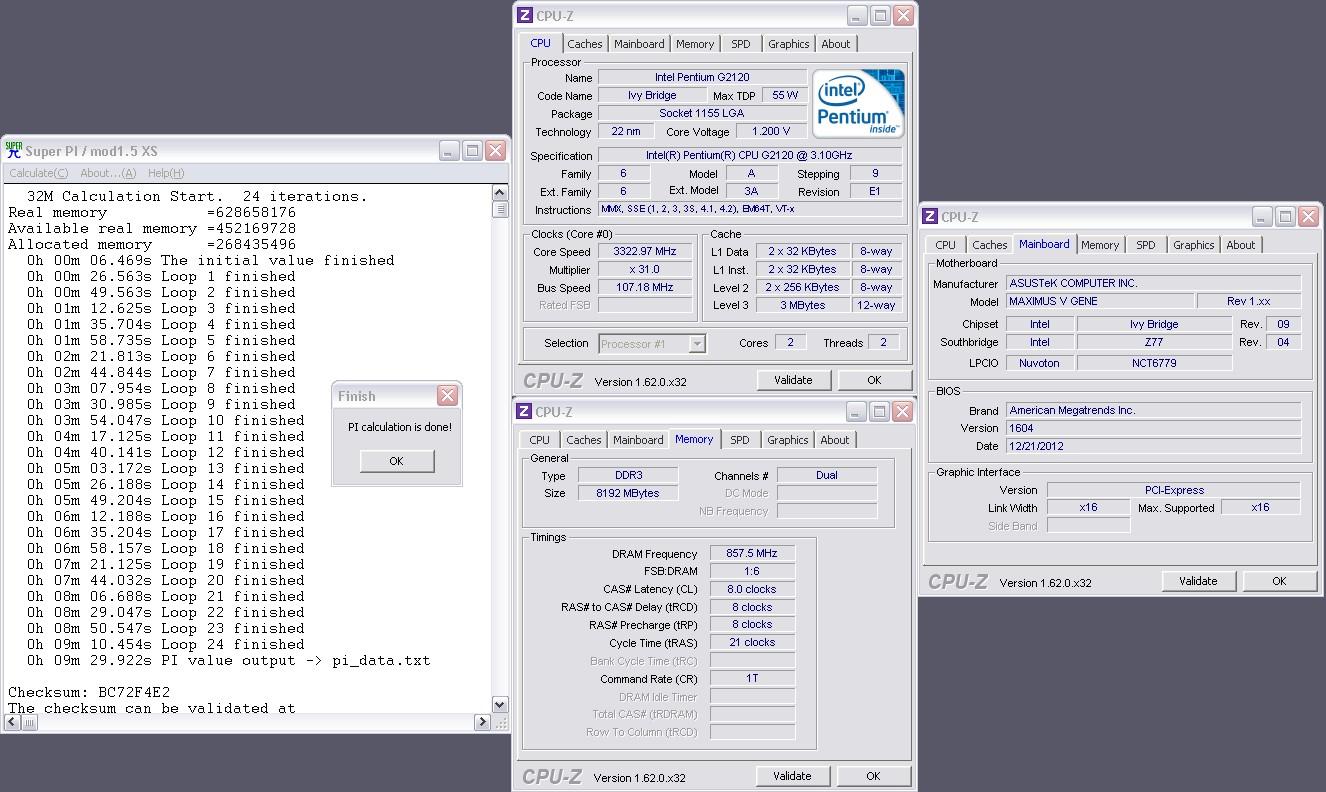Open About tab in right Mainboard CPU-Z window
This screenshot has width=1326, height=792.
(1241, 245)
